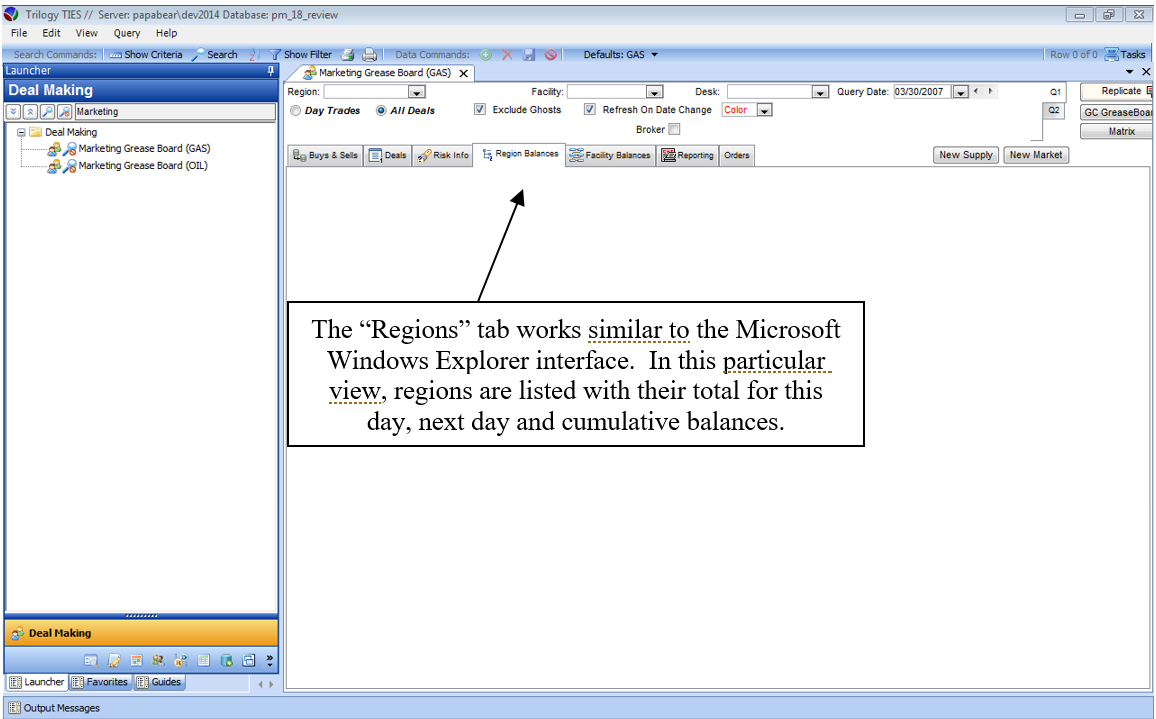1156x719 pixels.
Task: Select the Day Trades radio button
Action: click(295, 111)
